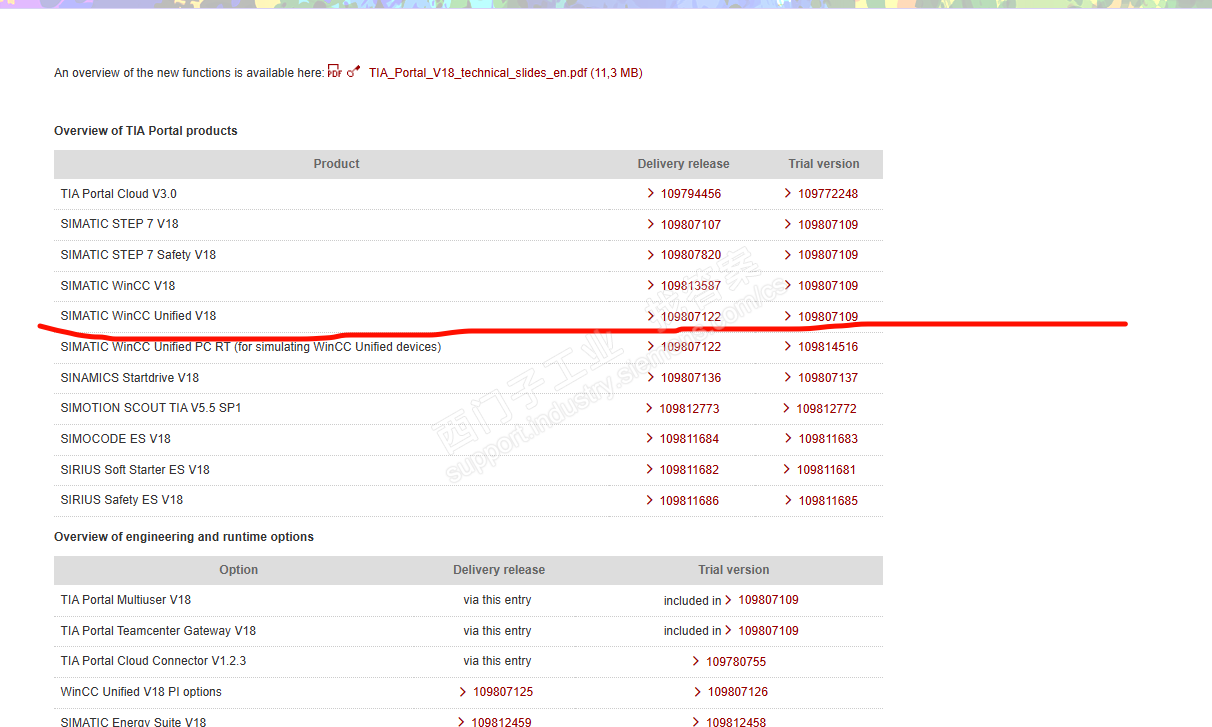Open trial version 109807126 for WinCC Unified PI options
This screenshot has width=1212, height=727.
[x=738, y=692]
